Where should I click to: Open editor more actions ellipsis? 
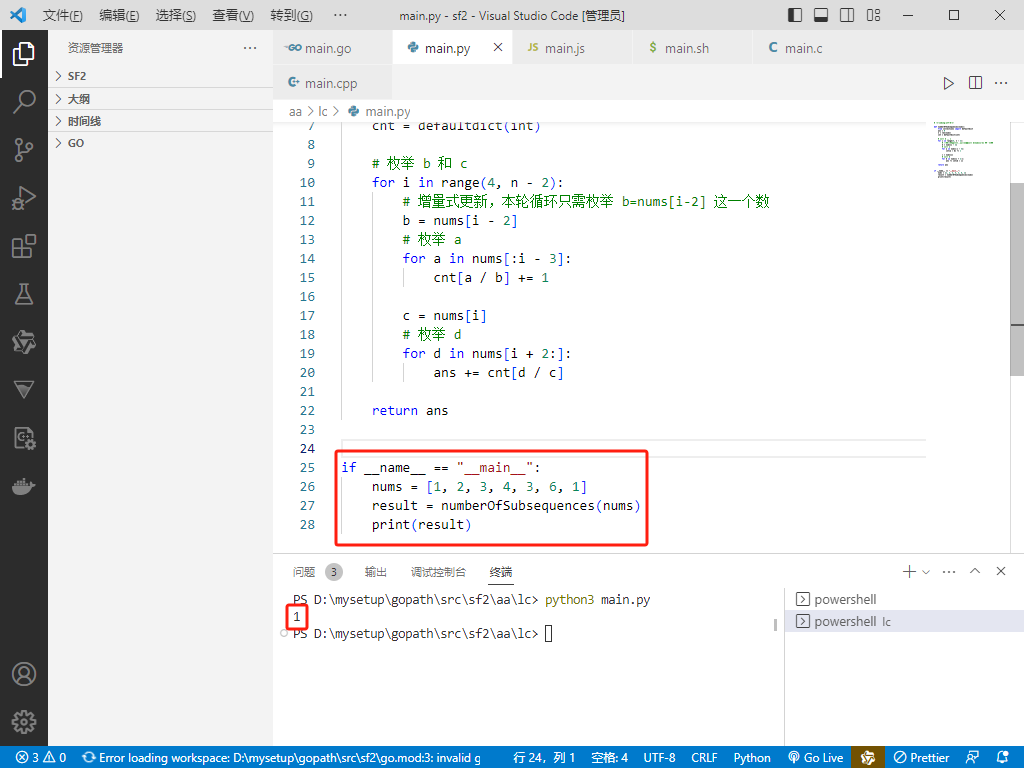(1001, 83)
